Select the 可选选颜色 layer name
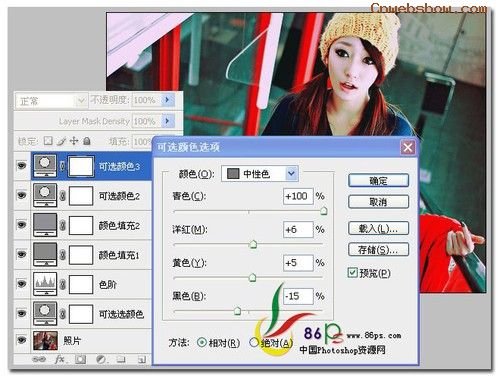This screenshot has height=379, width=500. click(x=121, y=314)
